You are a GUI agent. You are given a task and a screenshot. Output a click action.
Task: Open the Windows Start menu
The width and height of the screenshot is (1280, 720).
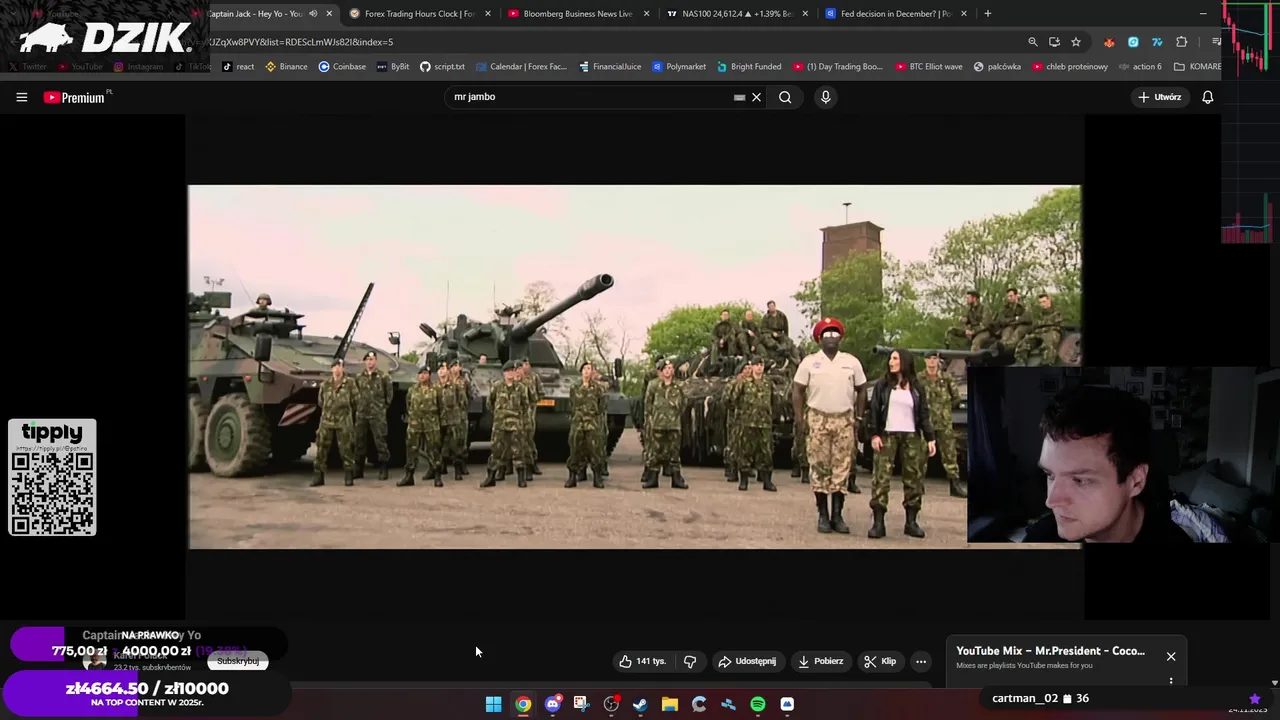[x=493, y=704]
